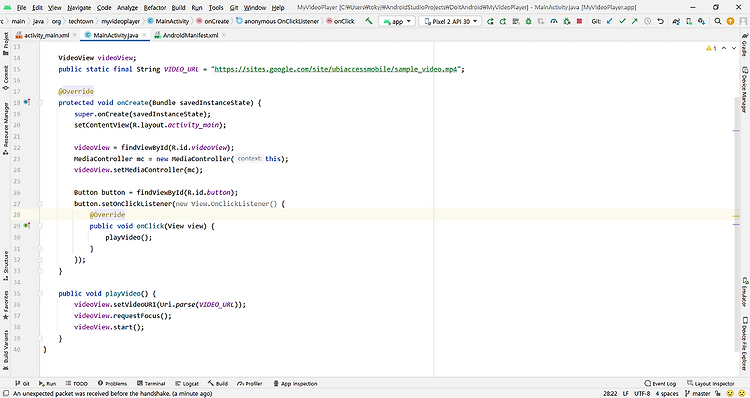Image resolution: width=750 pixels, height=398 pixels.
Task: Stop the app with the red square
Action: click(579, 21)
